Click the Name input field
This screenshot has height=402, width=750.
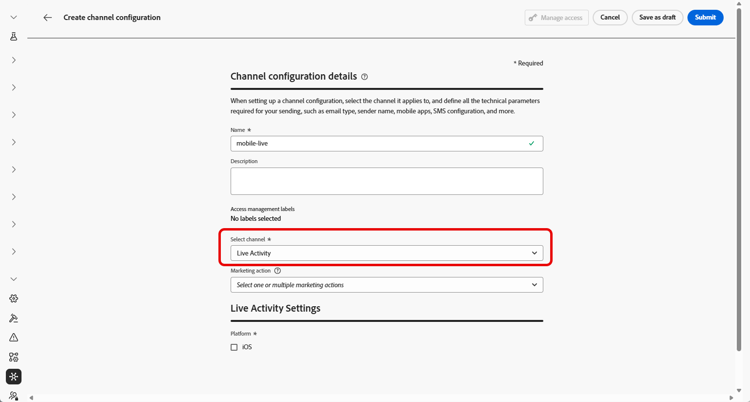pos(380,144)
